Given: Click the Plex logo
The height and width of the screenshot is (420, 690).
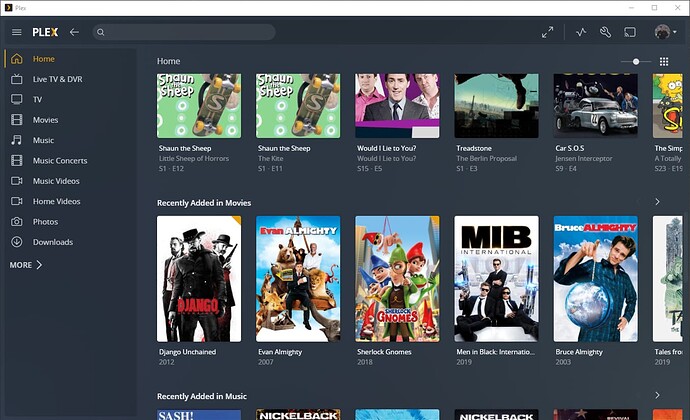Looking at the screenshot, I should [45, 32].
